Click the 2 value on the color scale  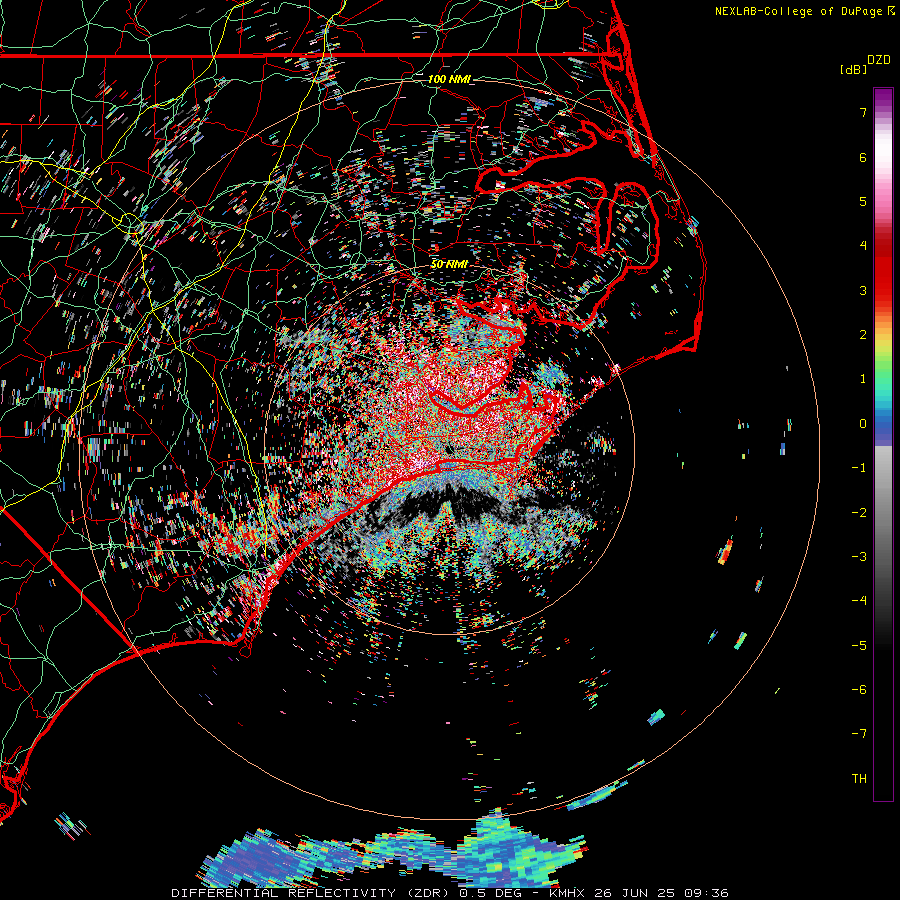coord(863,335)
